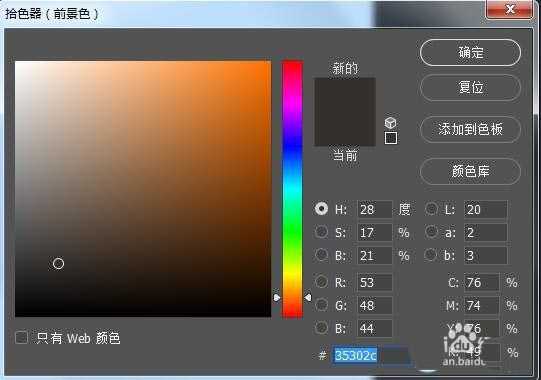Select the Lab b radio button
This screenshot has height=380, width=541.
[x=431, y=255]
